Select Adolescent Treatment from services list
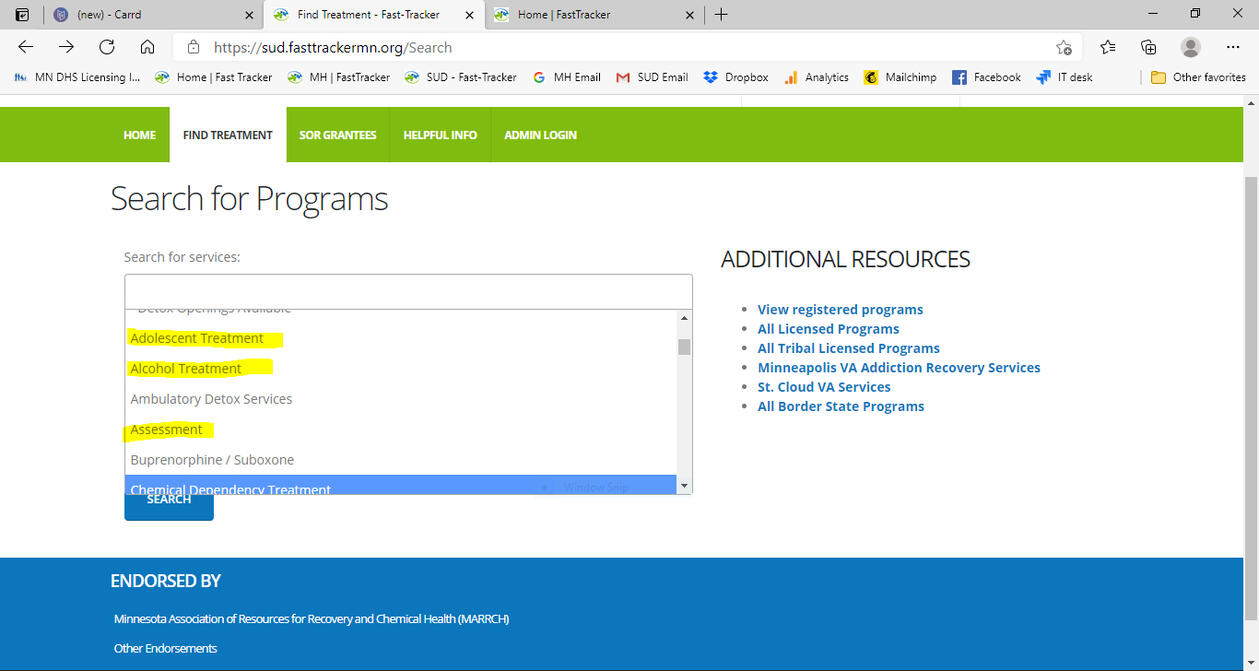 pyautogui.click(x=197, y=338)
